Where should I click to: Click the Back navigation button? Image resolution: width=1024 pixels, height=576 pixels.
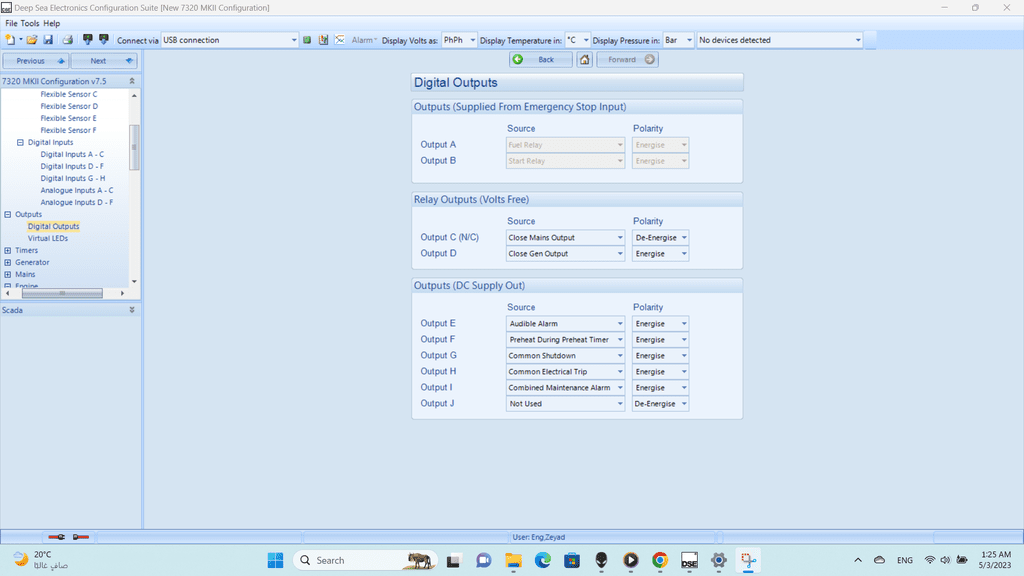(x=541, y=59)
